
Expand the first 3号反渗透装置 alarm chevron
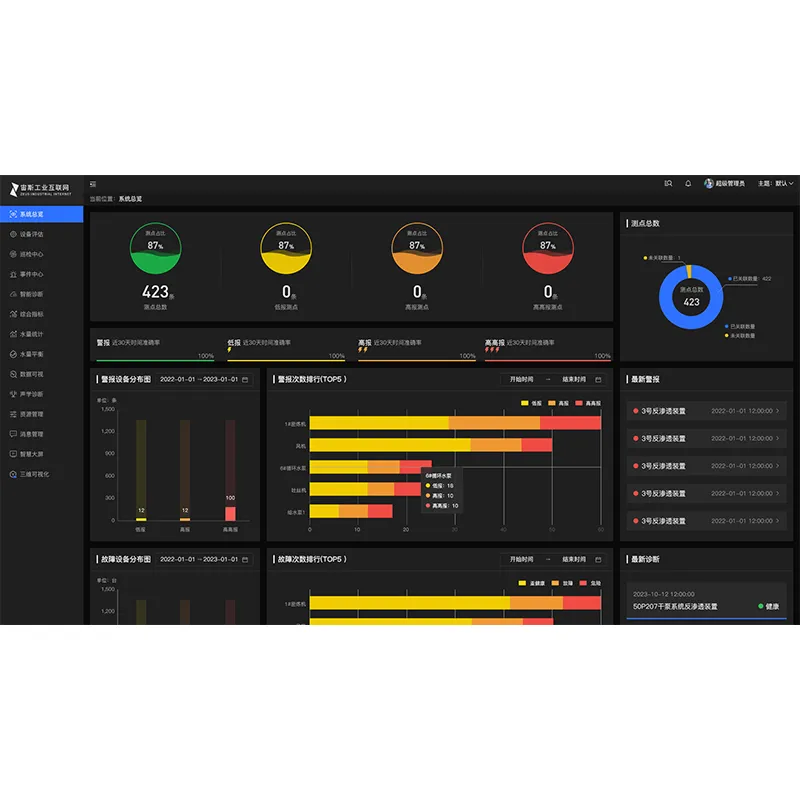(779, 410)
